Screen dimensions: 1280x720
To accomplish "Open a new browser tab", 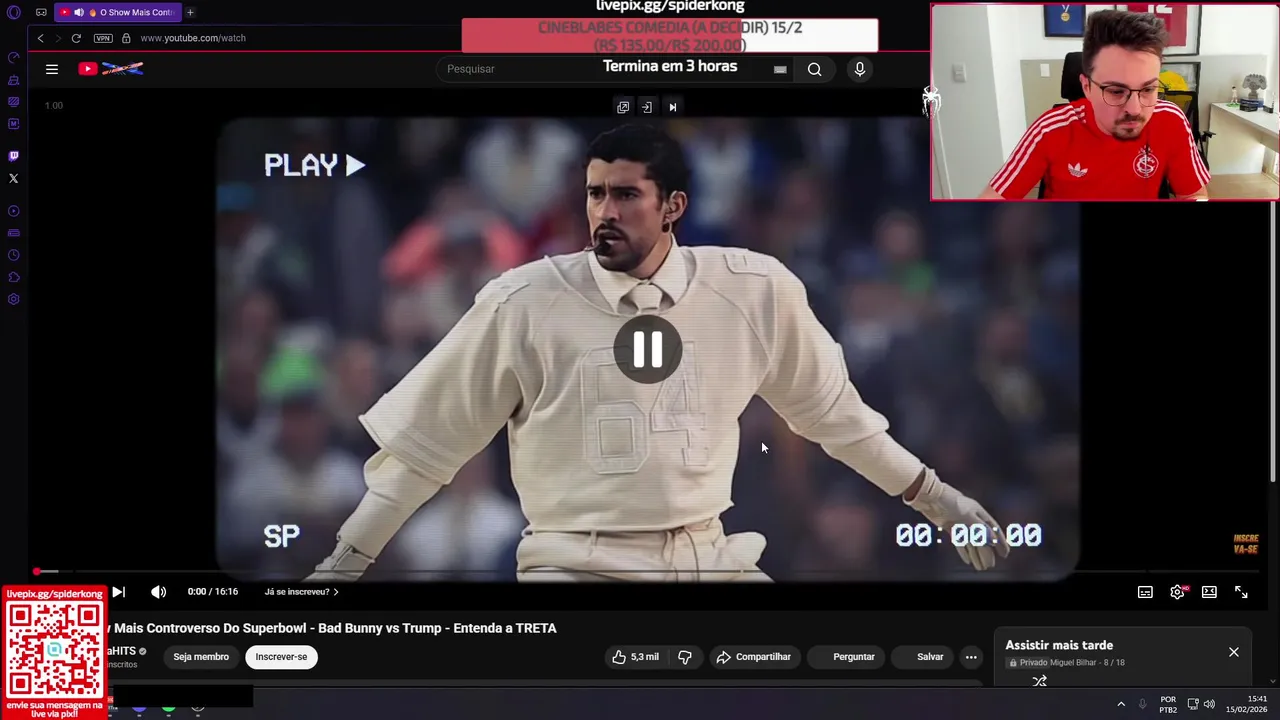I will coord(190,12).
